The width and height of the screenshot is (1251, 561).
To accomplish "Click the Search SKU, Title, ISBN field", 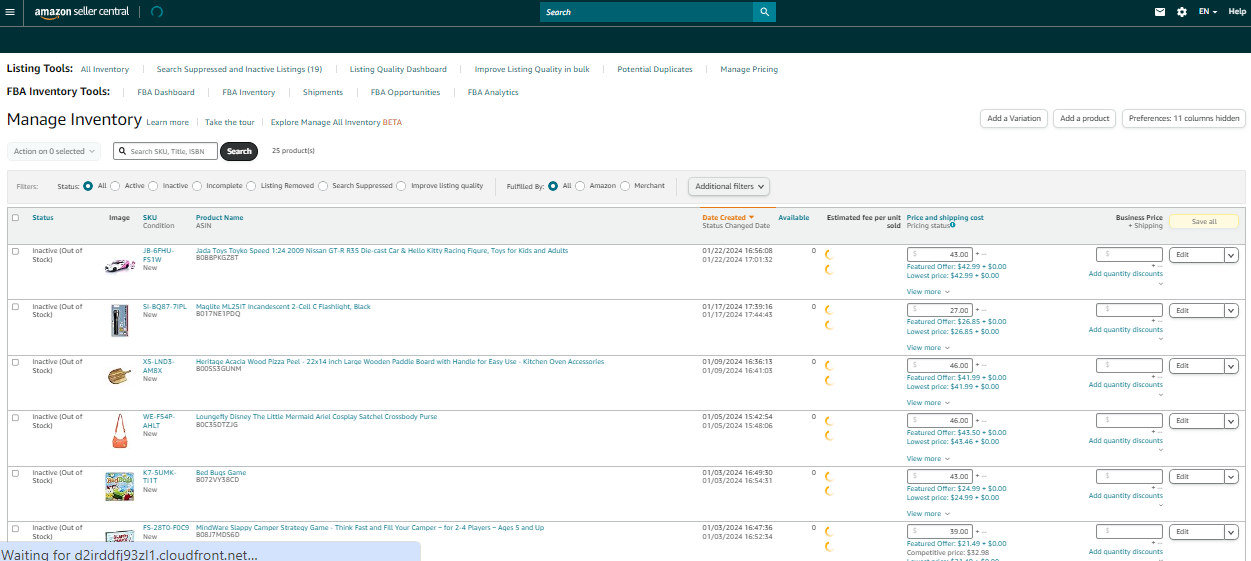I will (165, 151).
